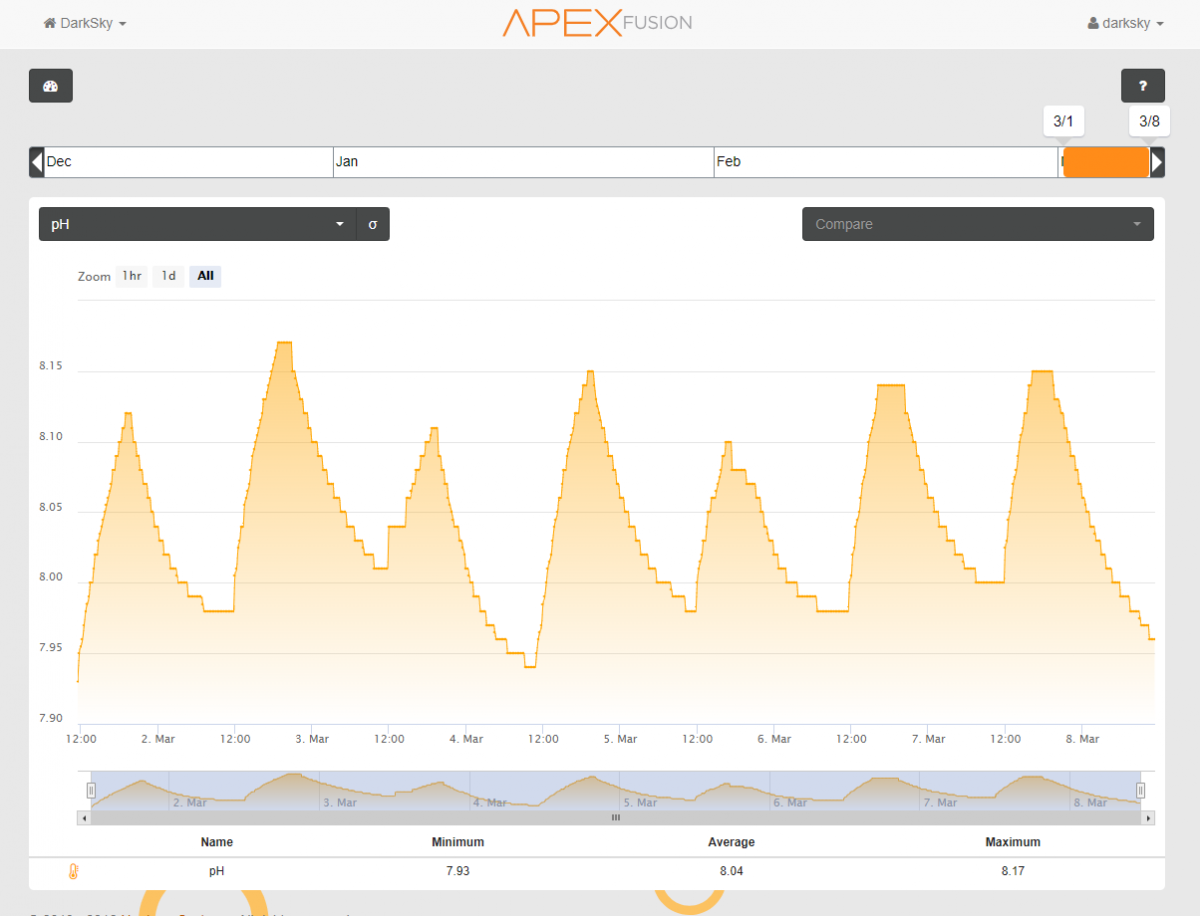Click the navigator scrollbar left arrow
The height and width of the screenshot is (916, 1200).
coord(84,817)
